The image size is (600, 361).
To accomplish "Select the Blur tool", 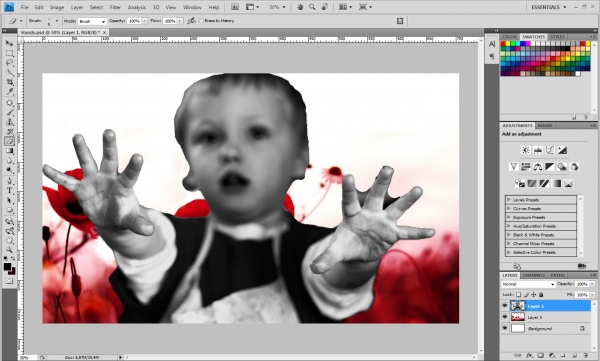I will tap(9, 160).
